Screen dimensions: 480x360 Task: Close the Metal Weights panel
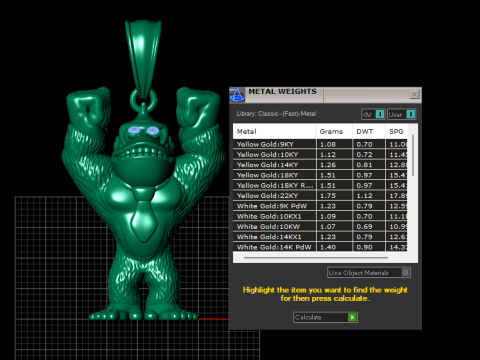click(x=414, y=94)
